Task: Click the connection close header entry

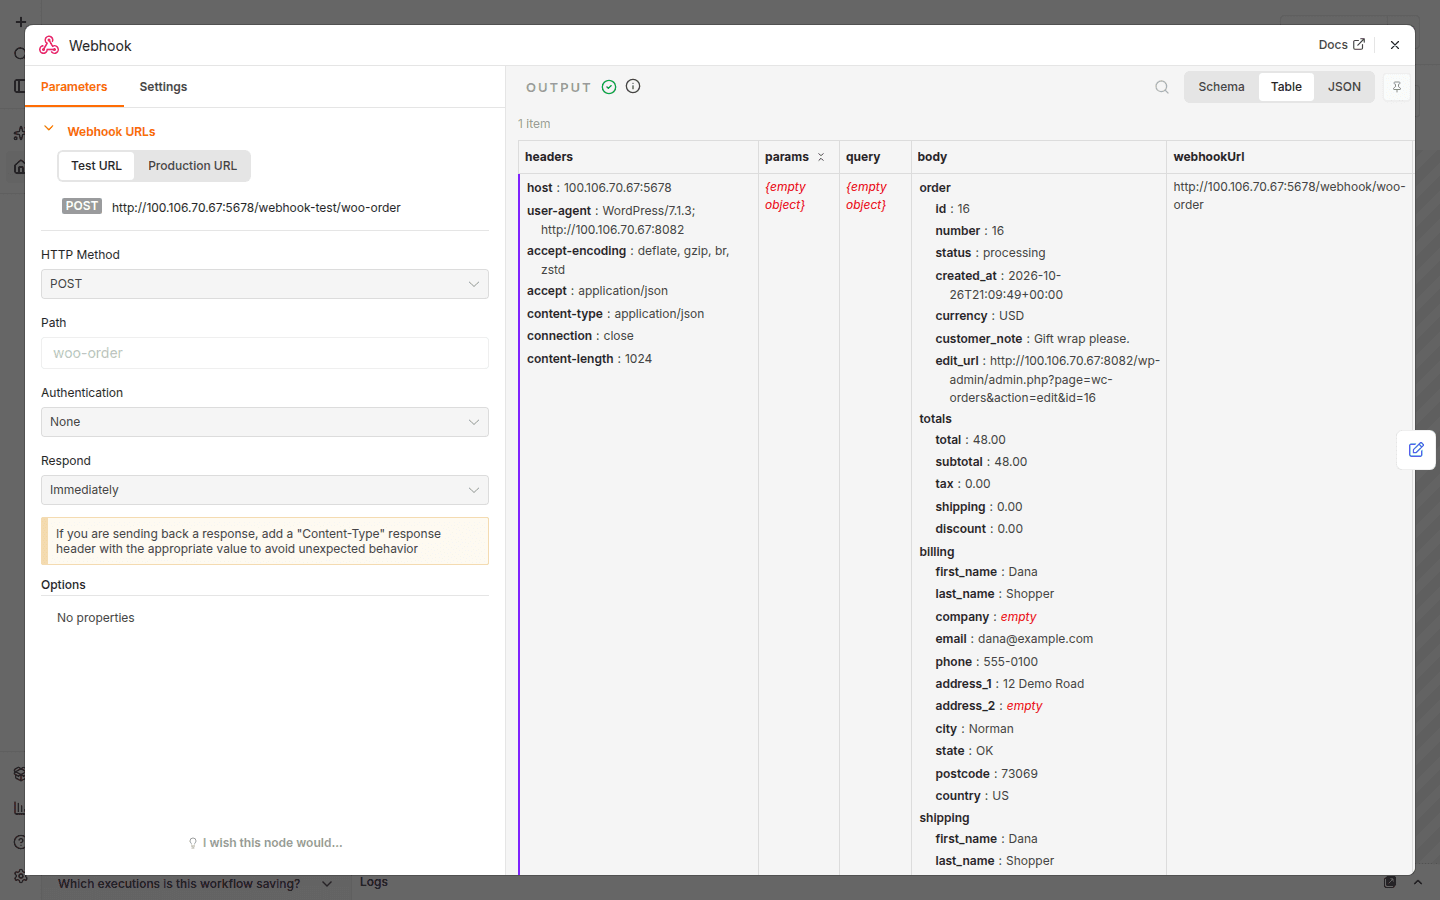Action: (580, 336)
